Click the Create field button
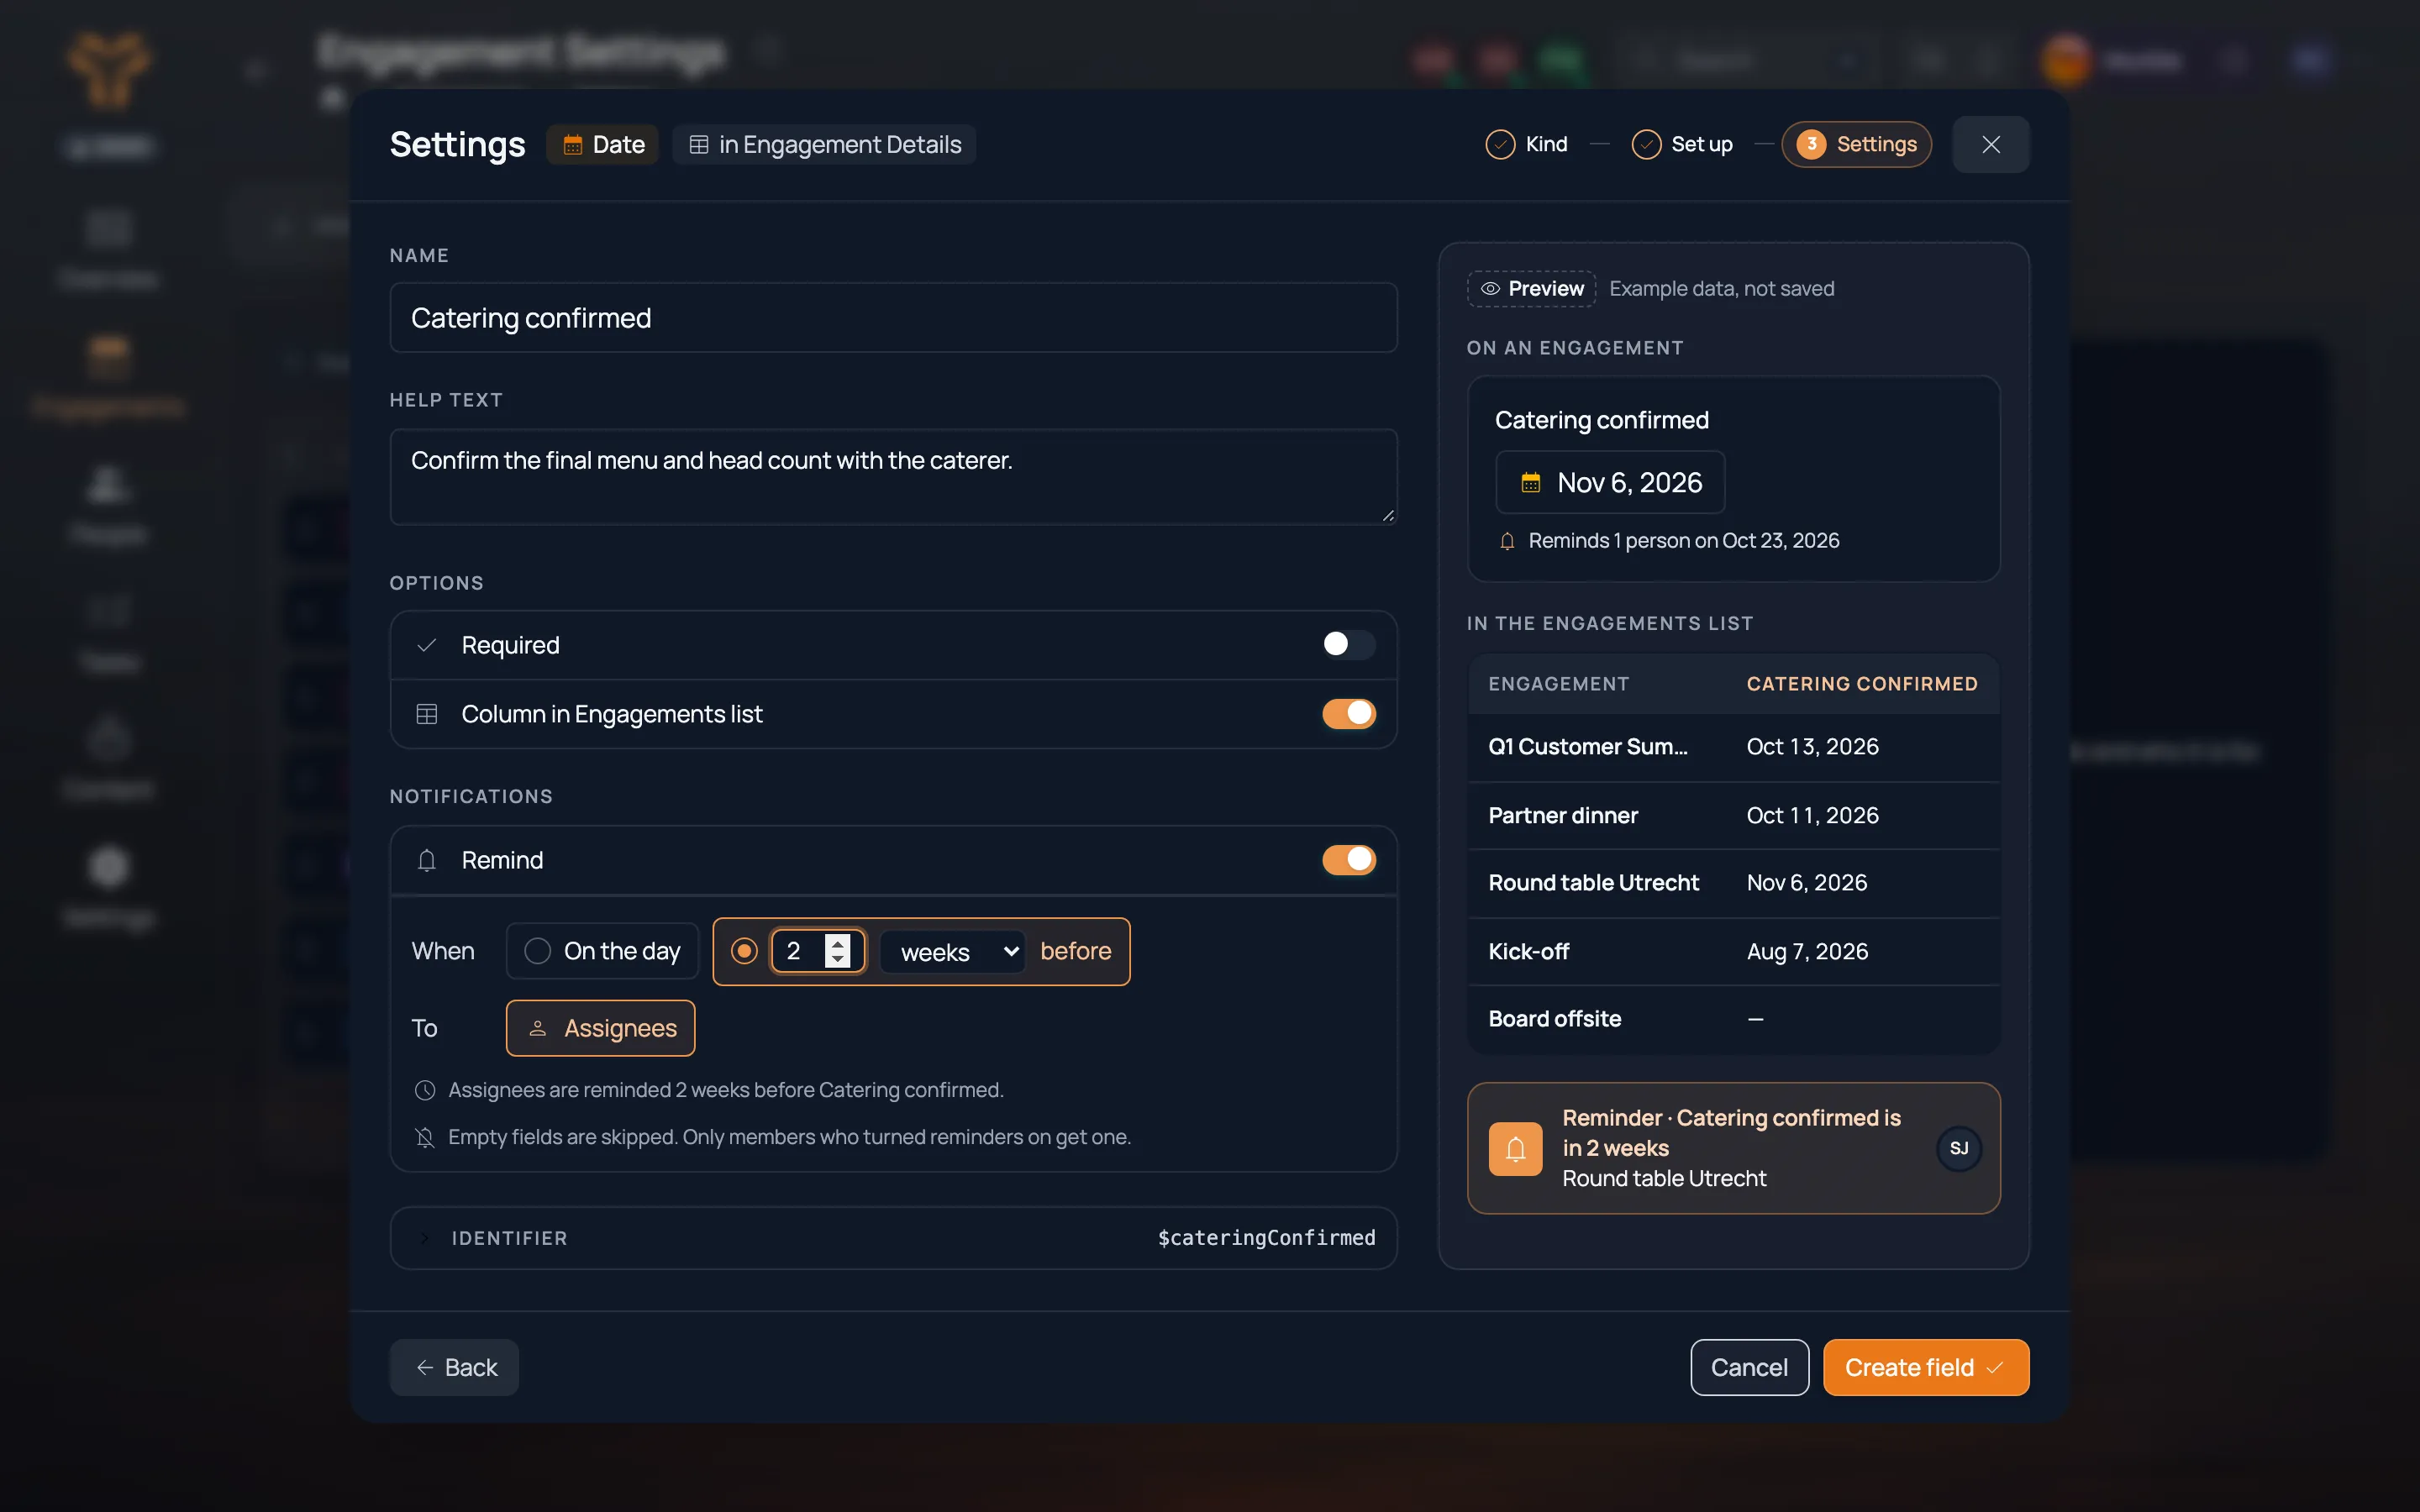 (1925, 1367)
